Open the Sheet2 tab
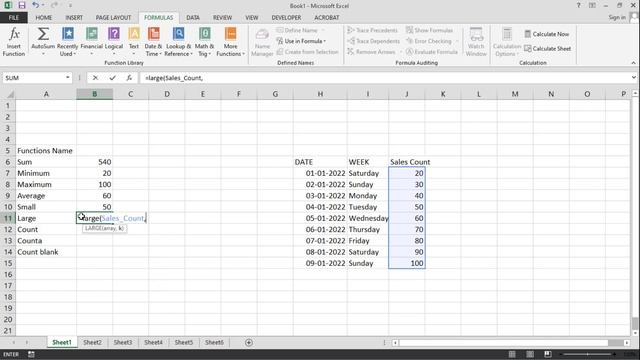The width and height of the screenshot is (640, 360). coord(92,342)
